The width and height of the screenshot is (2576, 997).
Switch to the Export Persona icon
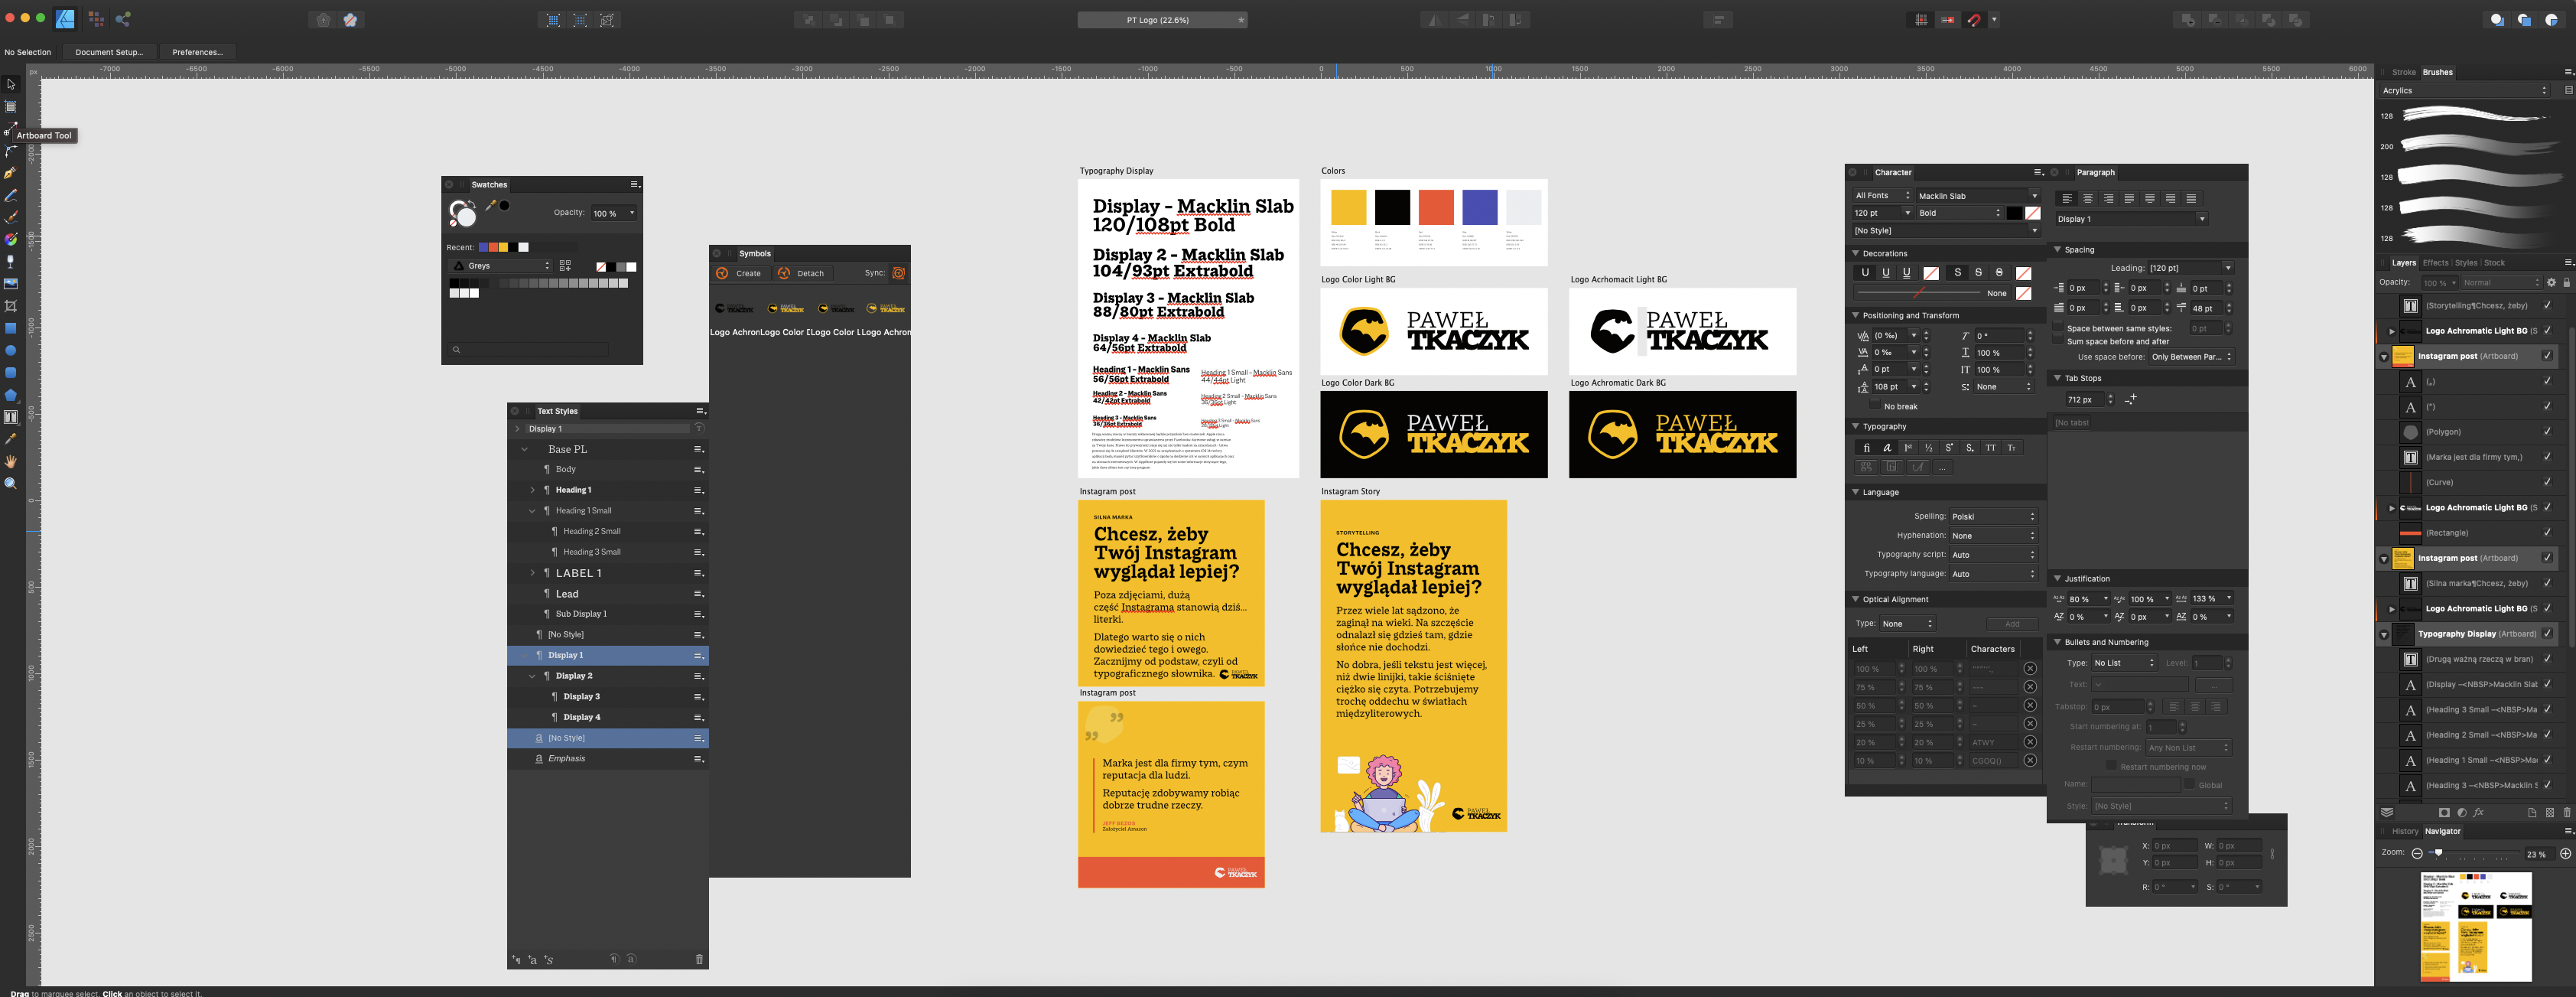coord(123,19)
